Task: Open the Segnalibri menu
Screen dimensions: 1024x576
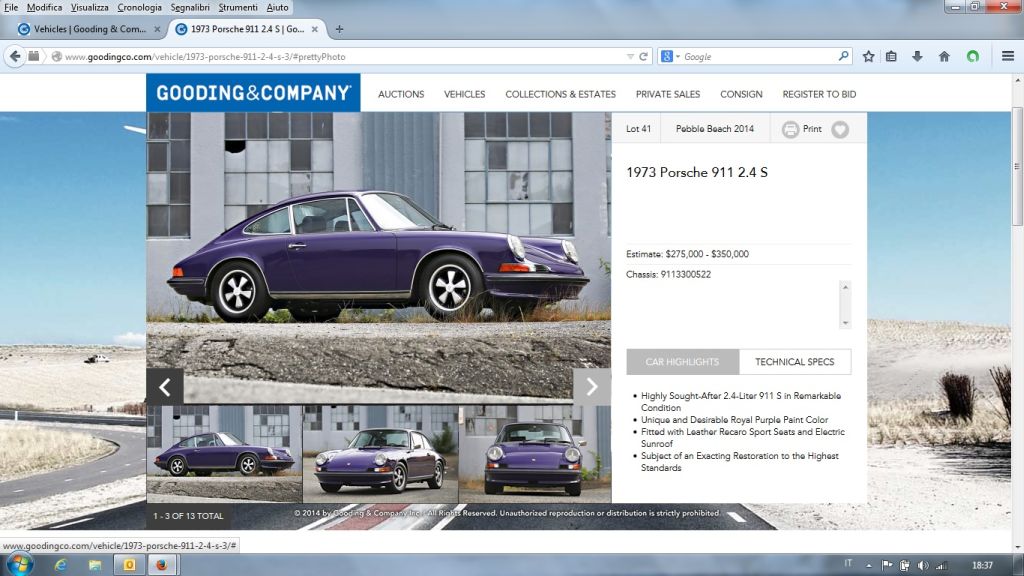Action: [x=190, y=7]
